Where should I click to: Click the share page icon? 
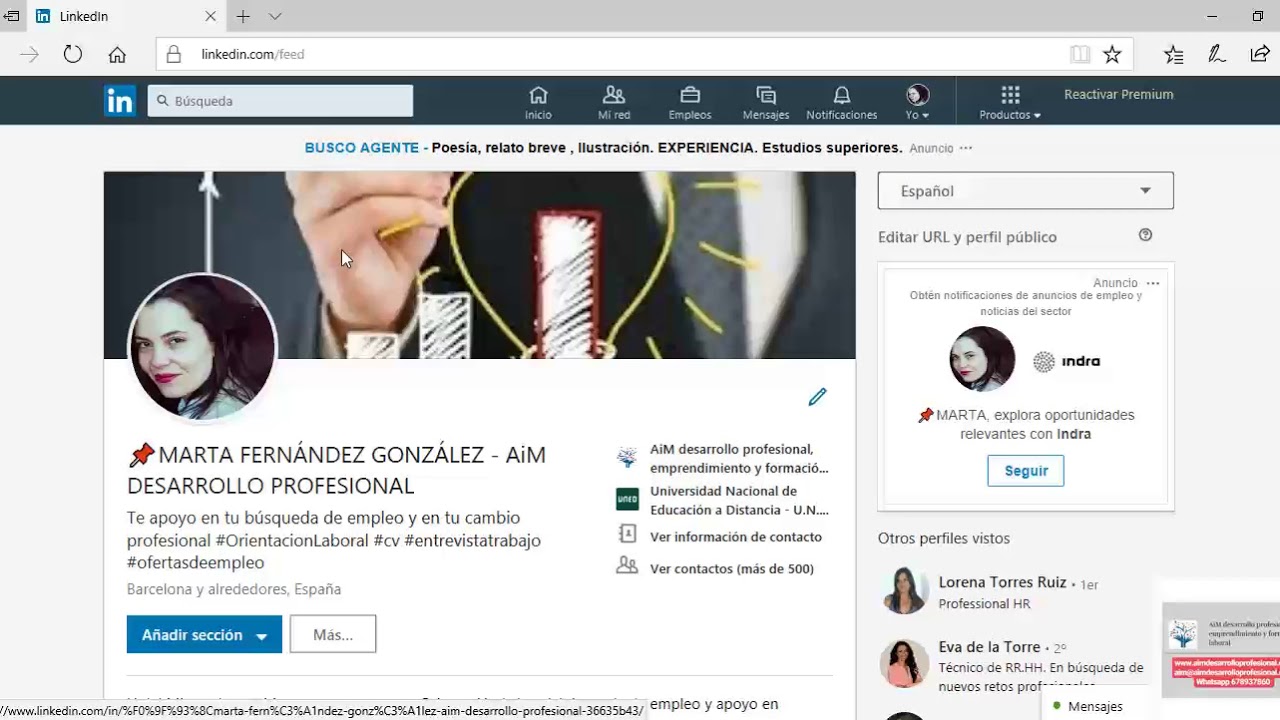(1260, 54)
